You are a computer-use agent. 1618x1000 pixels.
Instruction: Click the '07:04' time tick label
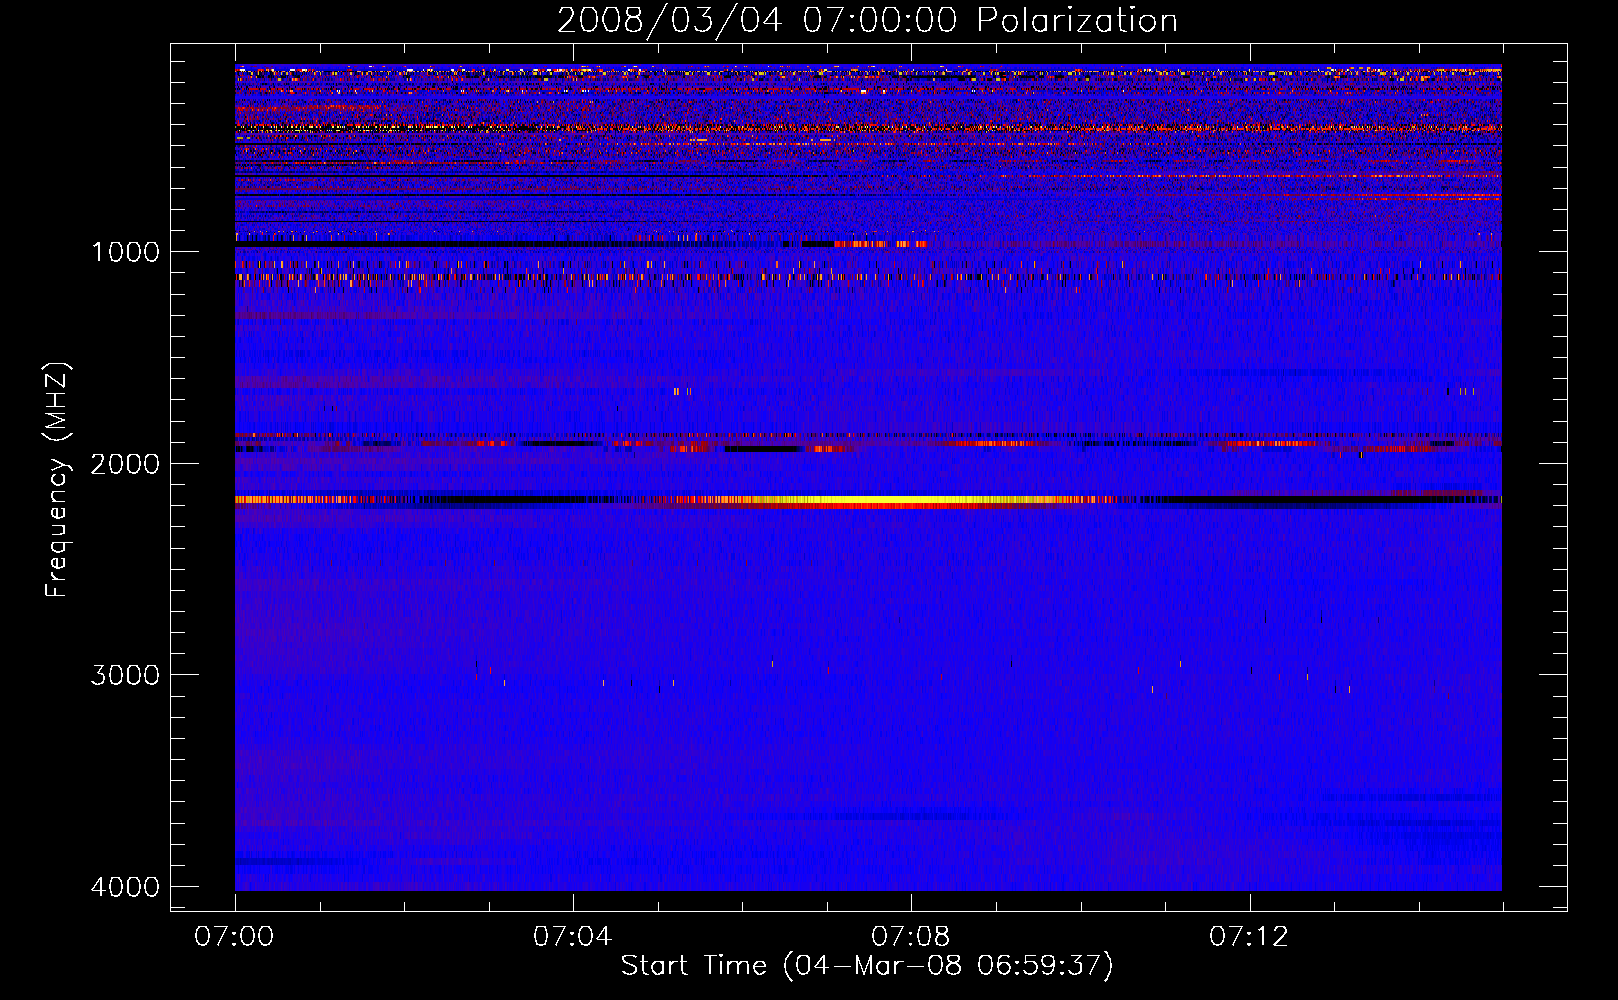[x=572, y=937]
